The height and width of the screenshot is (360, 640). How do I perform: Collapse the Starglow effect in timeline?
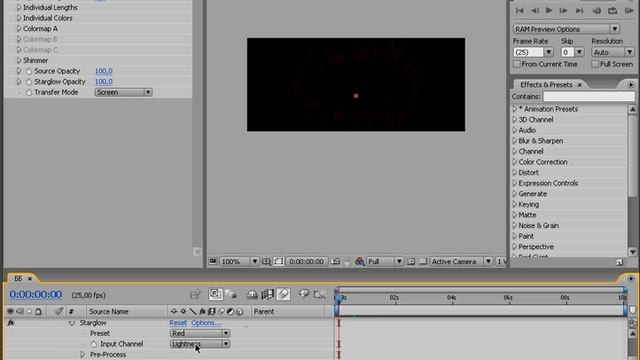click(x=72, y=323)
